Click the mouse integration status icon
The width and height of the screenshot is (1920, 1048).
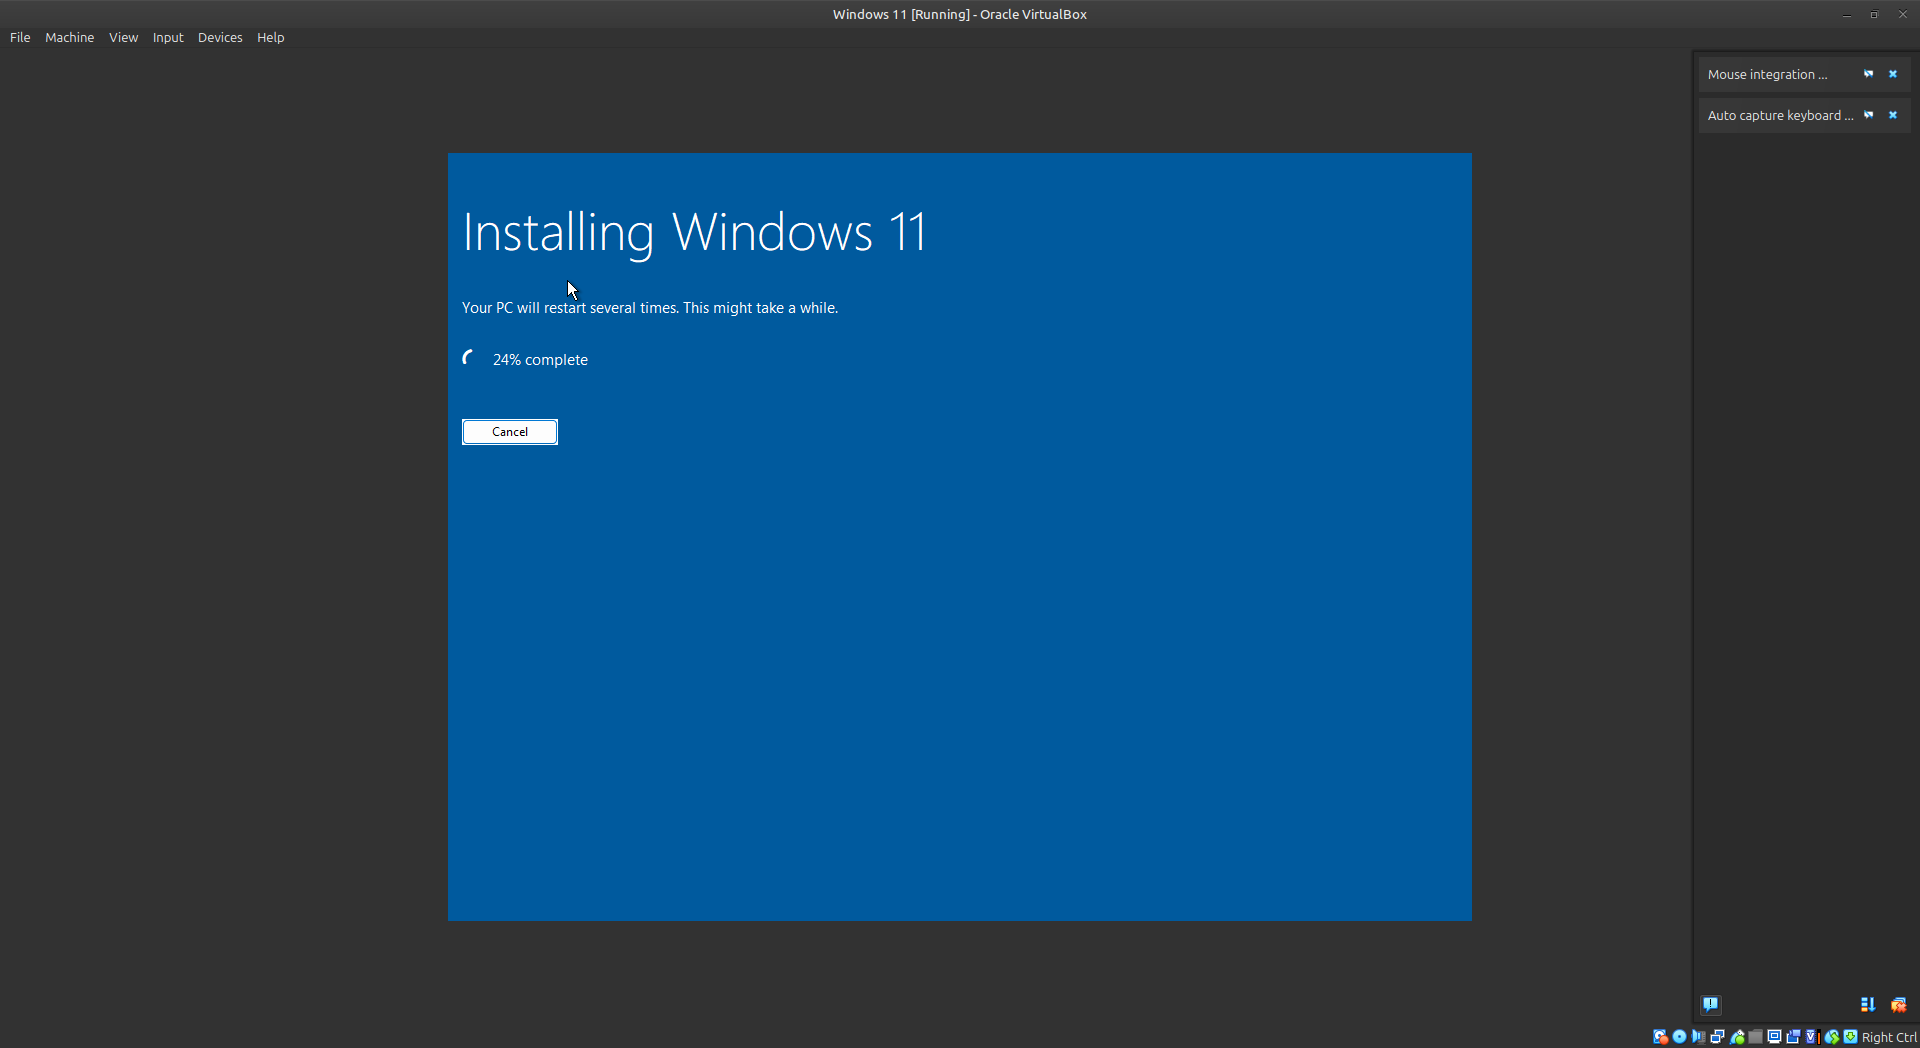[x=1831, y=1037]
